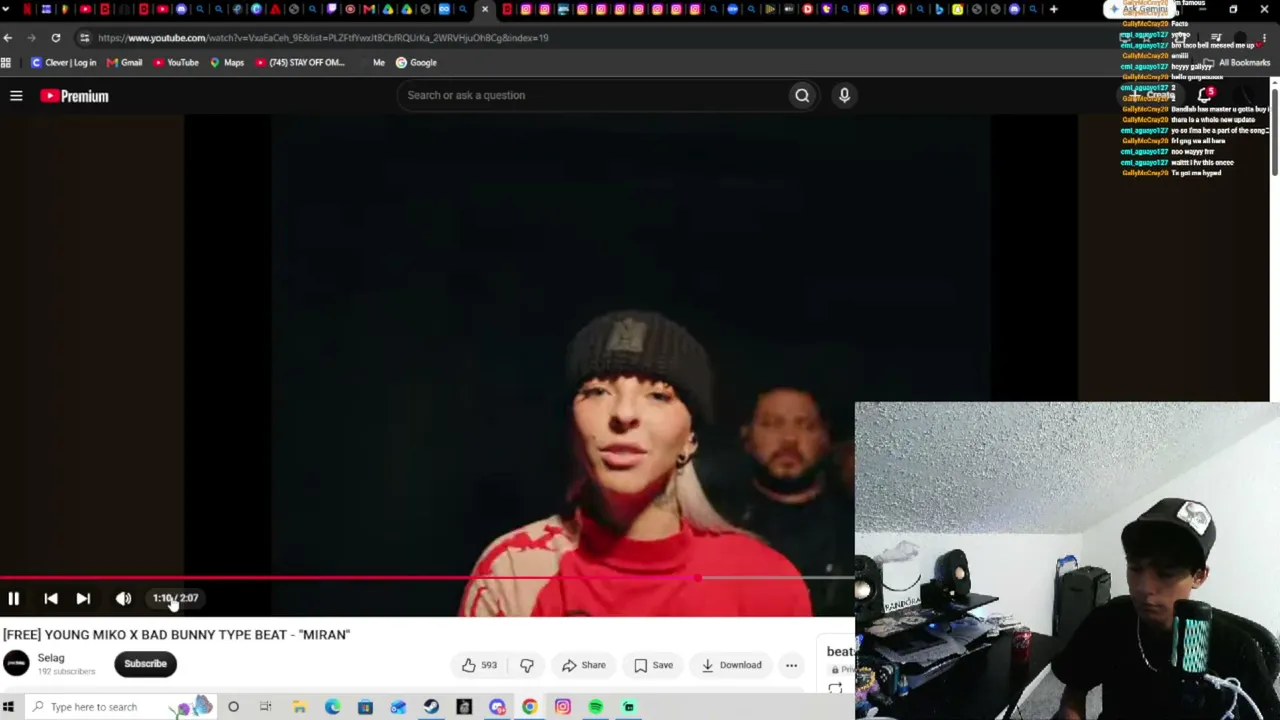Image resolution: width=1280 pixels, height=720 pixels.
Task: Open the Create menu
Action: click(1153, 95)
